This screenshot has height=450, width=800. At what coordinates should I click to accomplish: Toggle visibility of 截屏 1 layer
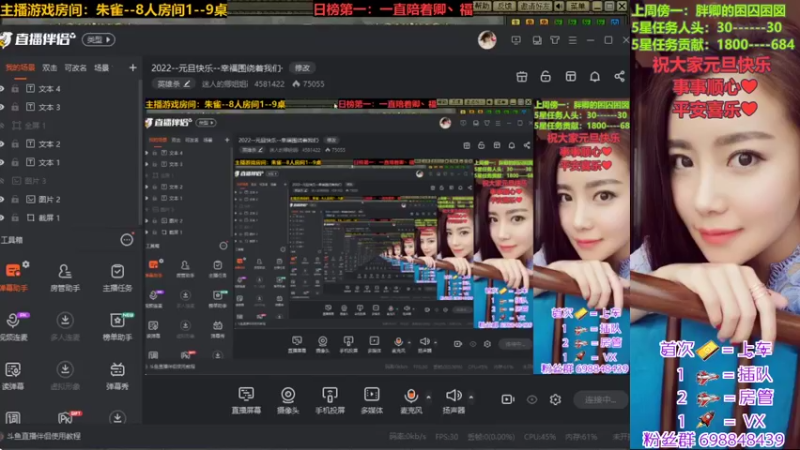(x=2, y=217)
